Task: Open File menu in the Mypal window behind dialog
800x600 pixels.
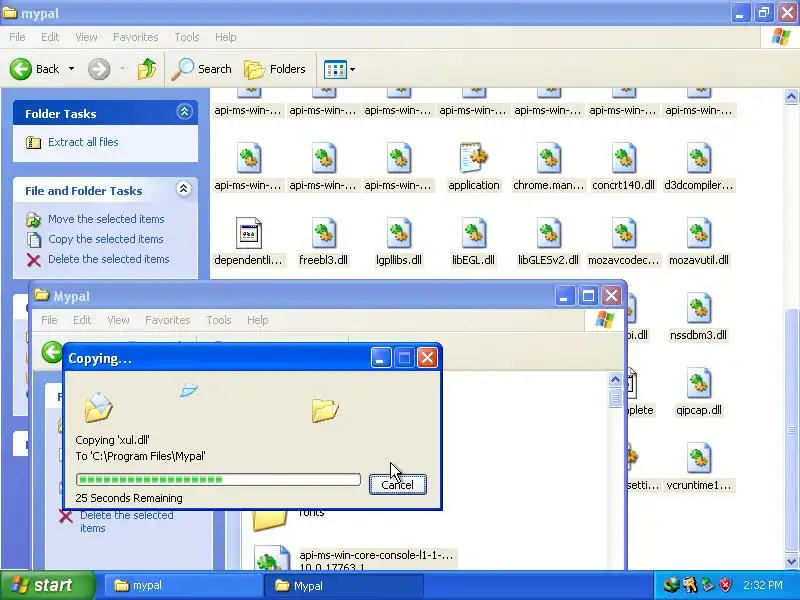Action: [x=49, y=320]
